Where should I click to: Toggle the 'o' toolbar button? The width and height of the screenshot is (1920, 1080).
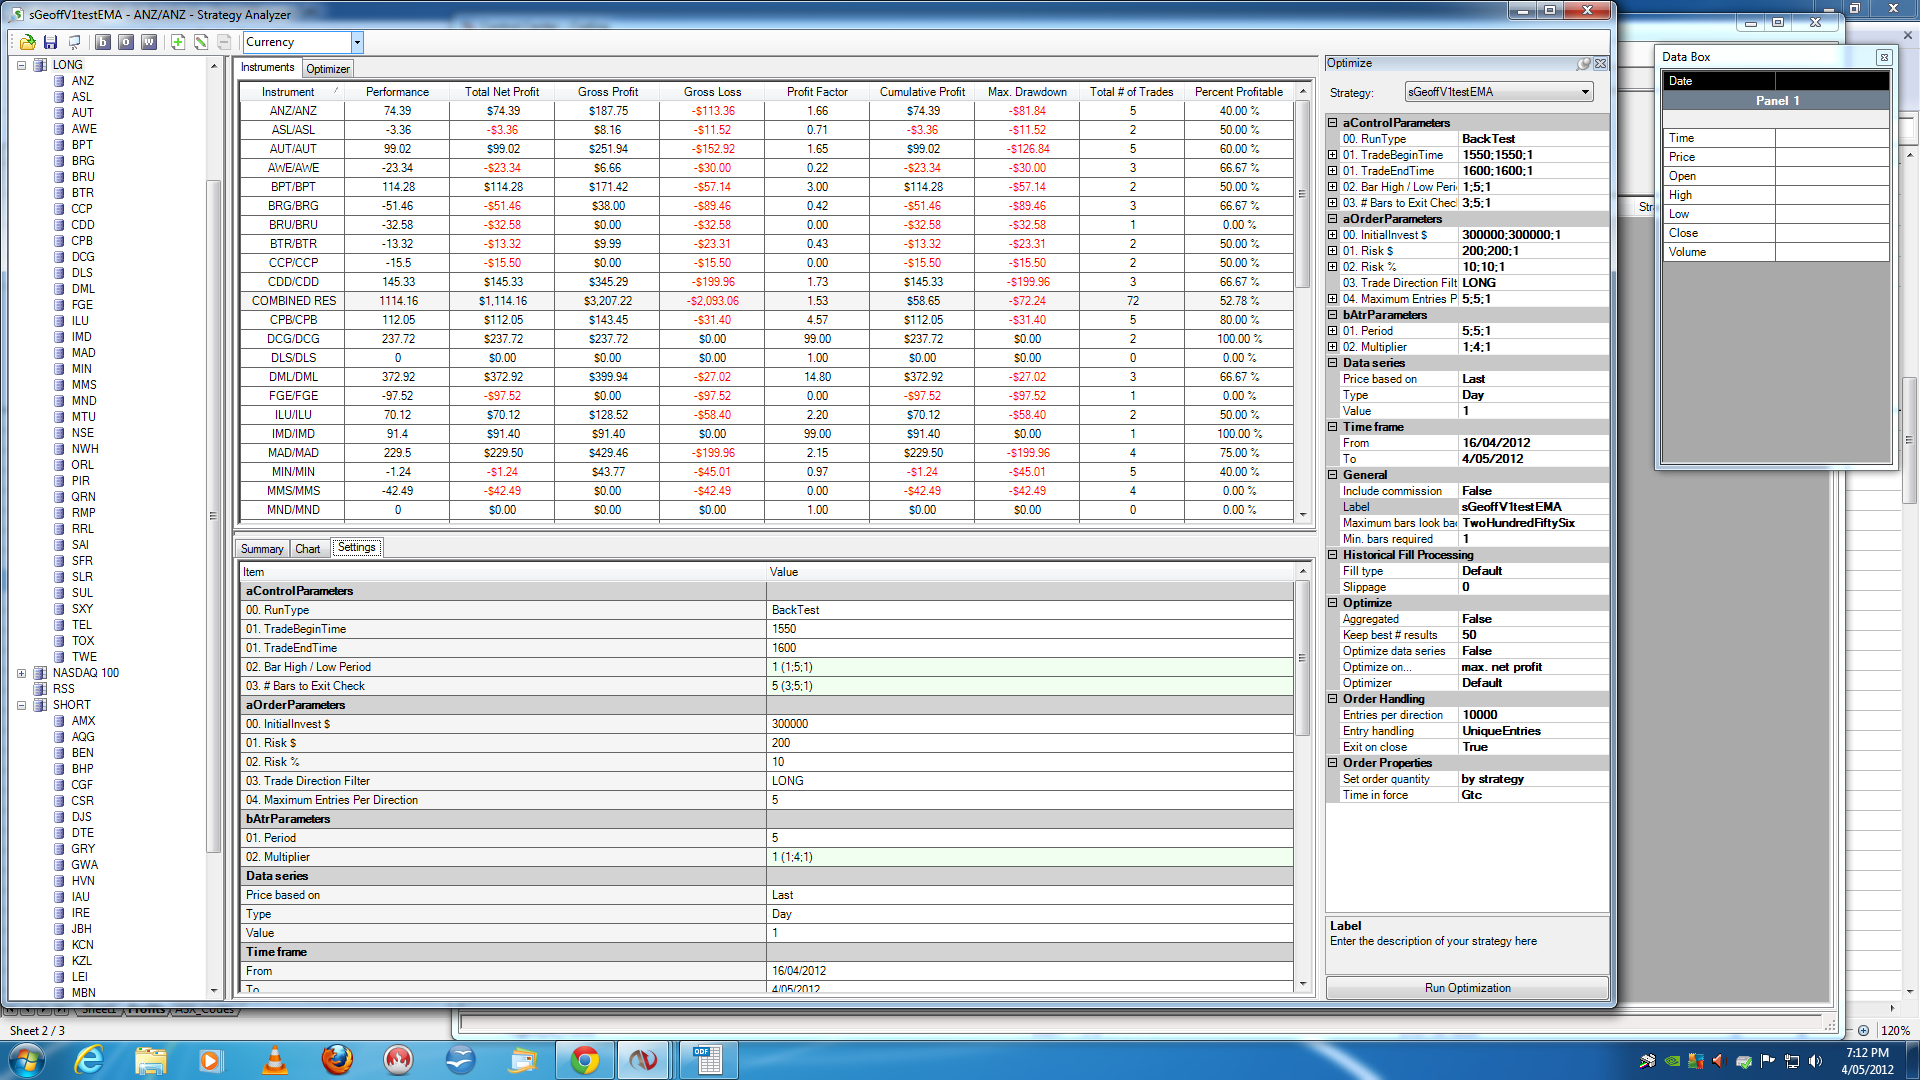[x=125, y=42]
